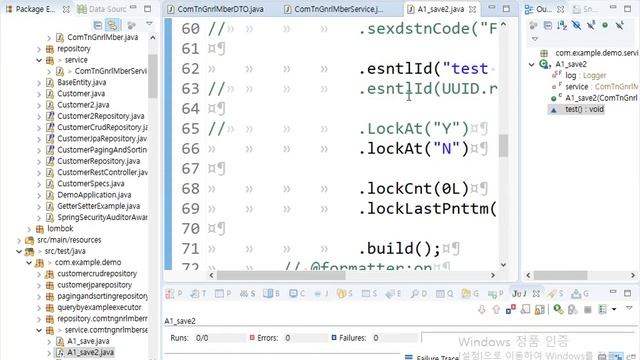This screenshot has width=640, height=360.
Task: Place cursor on line 66 lockAt code
Action: (x=414, y=149)
